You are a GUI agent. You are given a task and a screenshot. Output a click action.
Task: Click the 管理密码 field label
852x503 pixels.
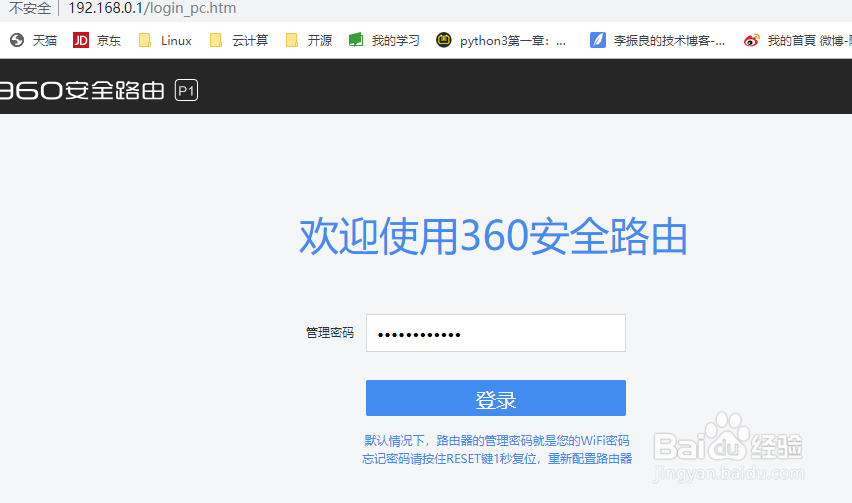point(330,332)
